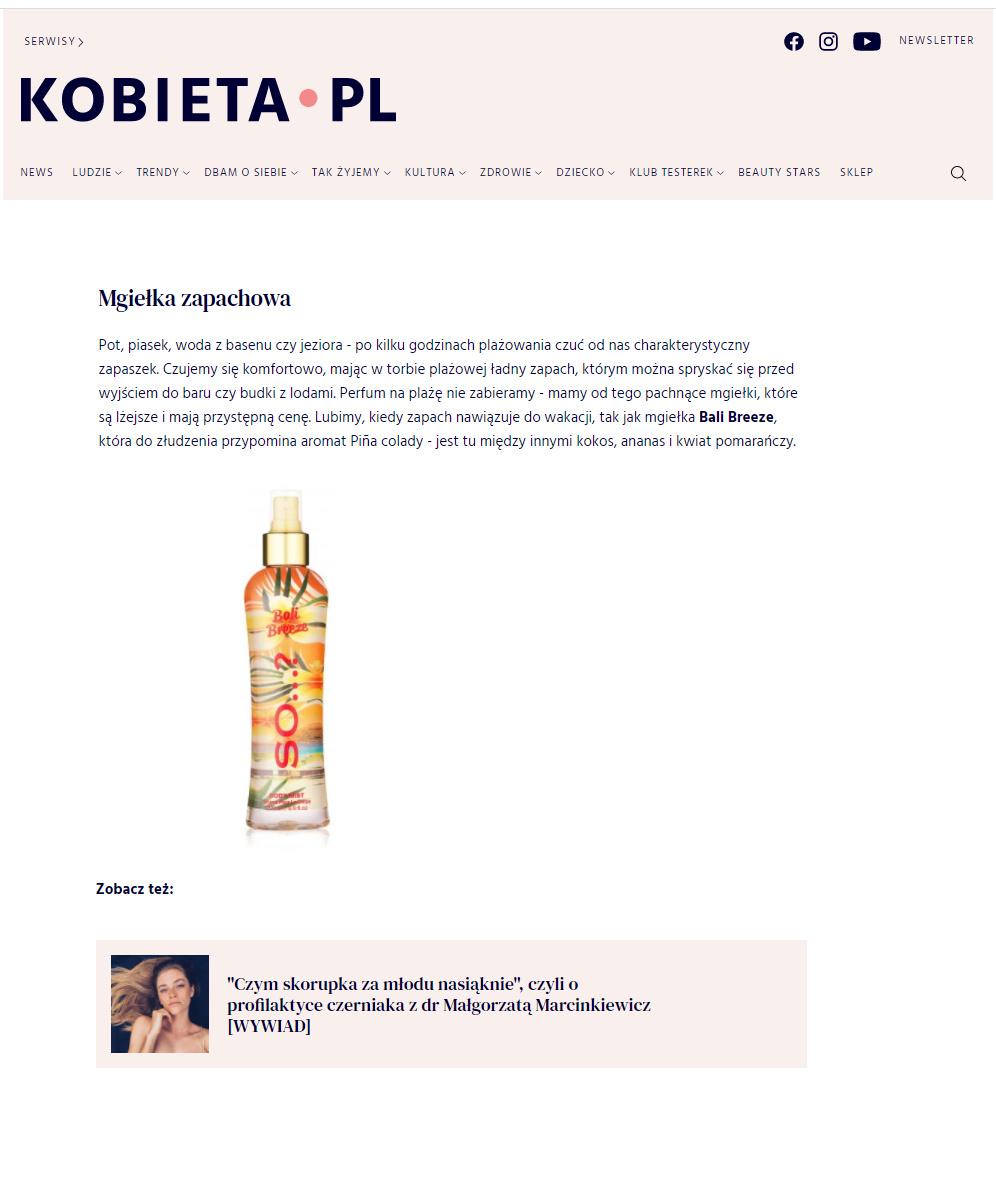Click the Bali Breeze mist bottle image
This screenshot has width=996, height=1200.
(287, 668)
